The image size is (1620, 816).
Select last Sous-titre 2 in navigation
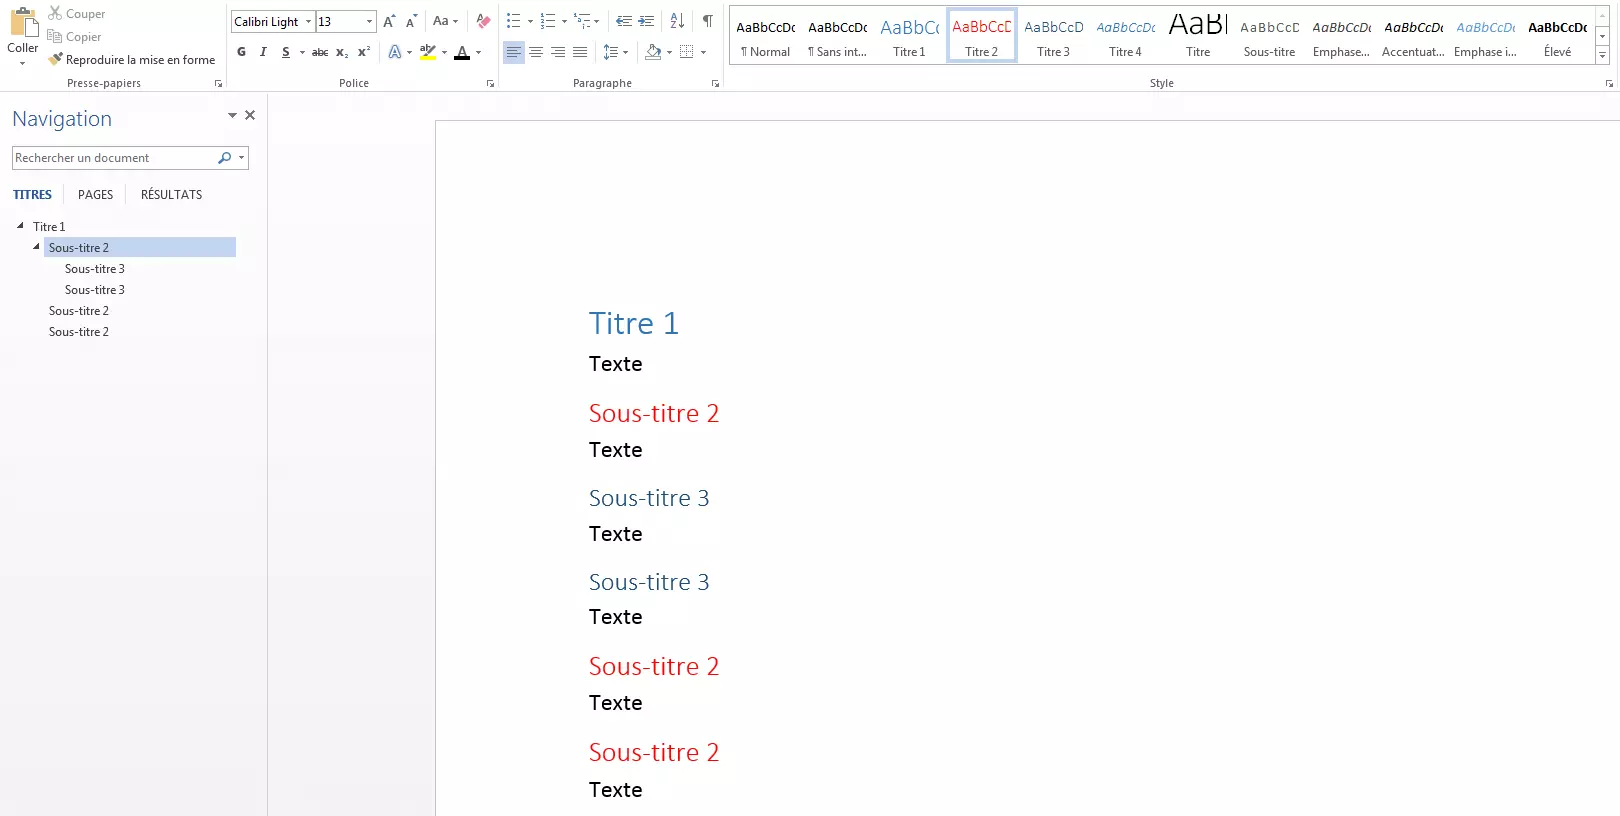[x=79, y=332]
